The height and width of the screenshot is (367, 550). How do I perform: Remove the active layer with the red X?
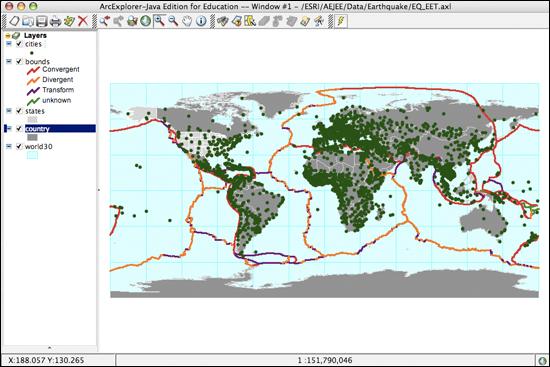coord(82,21)
